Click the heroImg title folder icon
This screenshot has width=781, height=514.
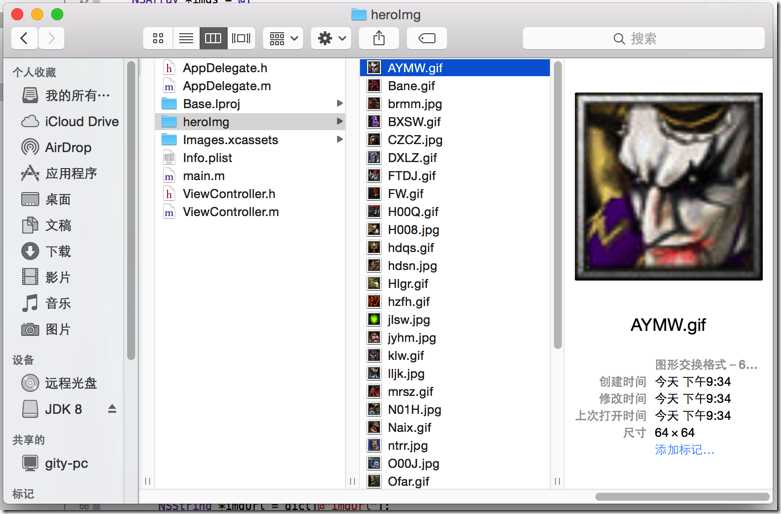359,14
